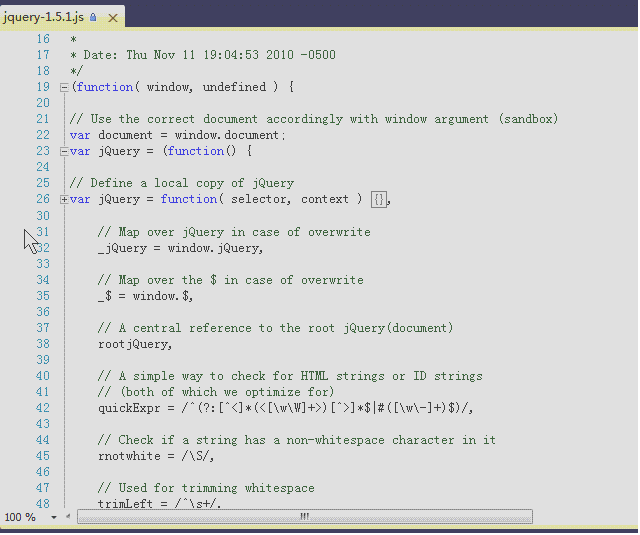Image resolution: width=640 pixels, height=535 pixels.
Task: Click the 'Map over the $ in case of overwrite' comment
Action: click(231, 280)
